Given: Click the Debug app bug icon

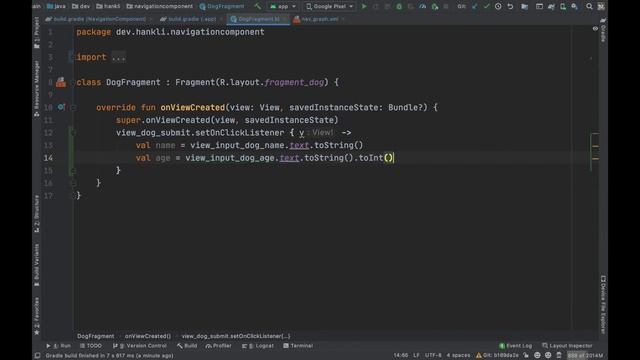Looking at the screenshot, I should (x=399, y=6).
